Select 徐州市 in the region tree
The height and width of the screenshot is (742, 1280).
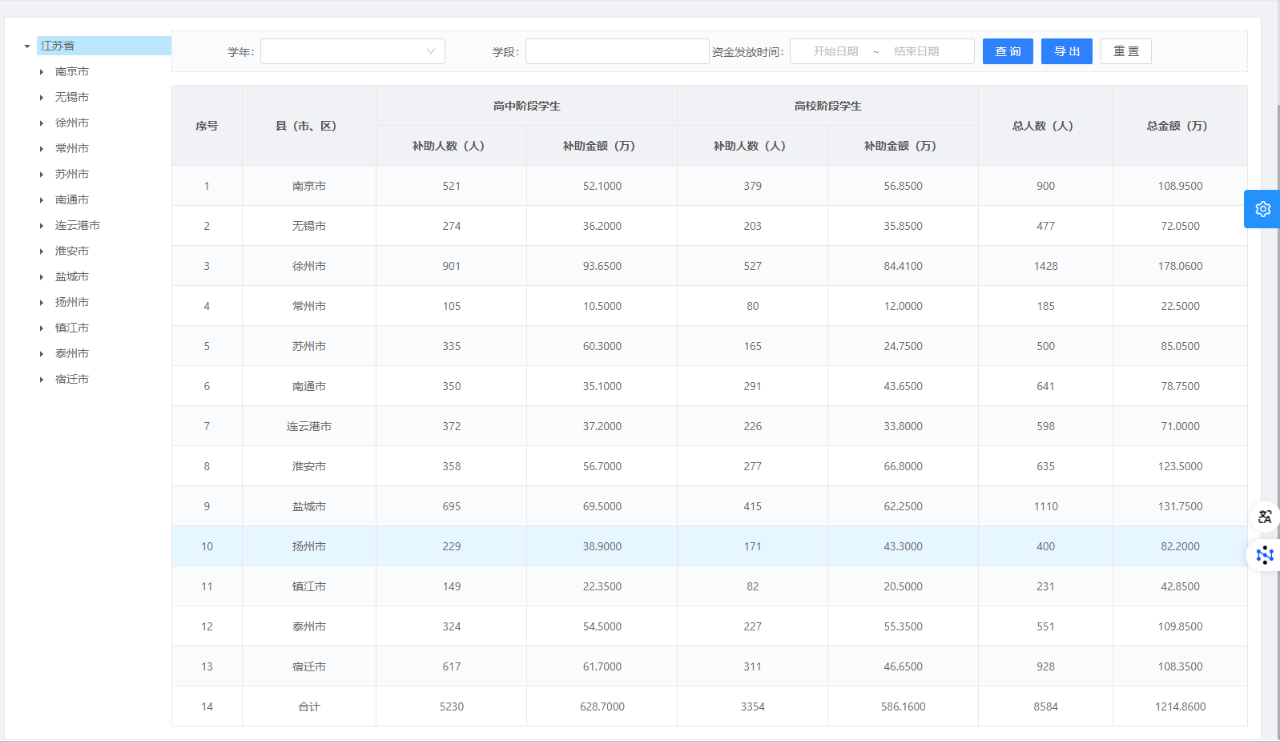pos(72,123)
